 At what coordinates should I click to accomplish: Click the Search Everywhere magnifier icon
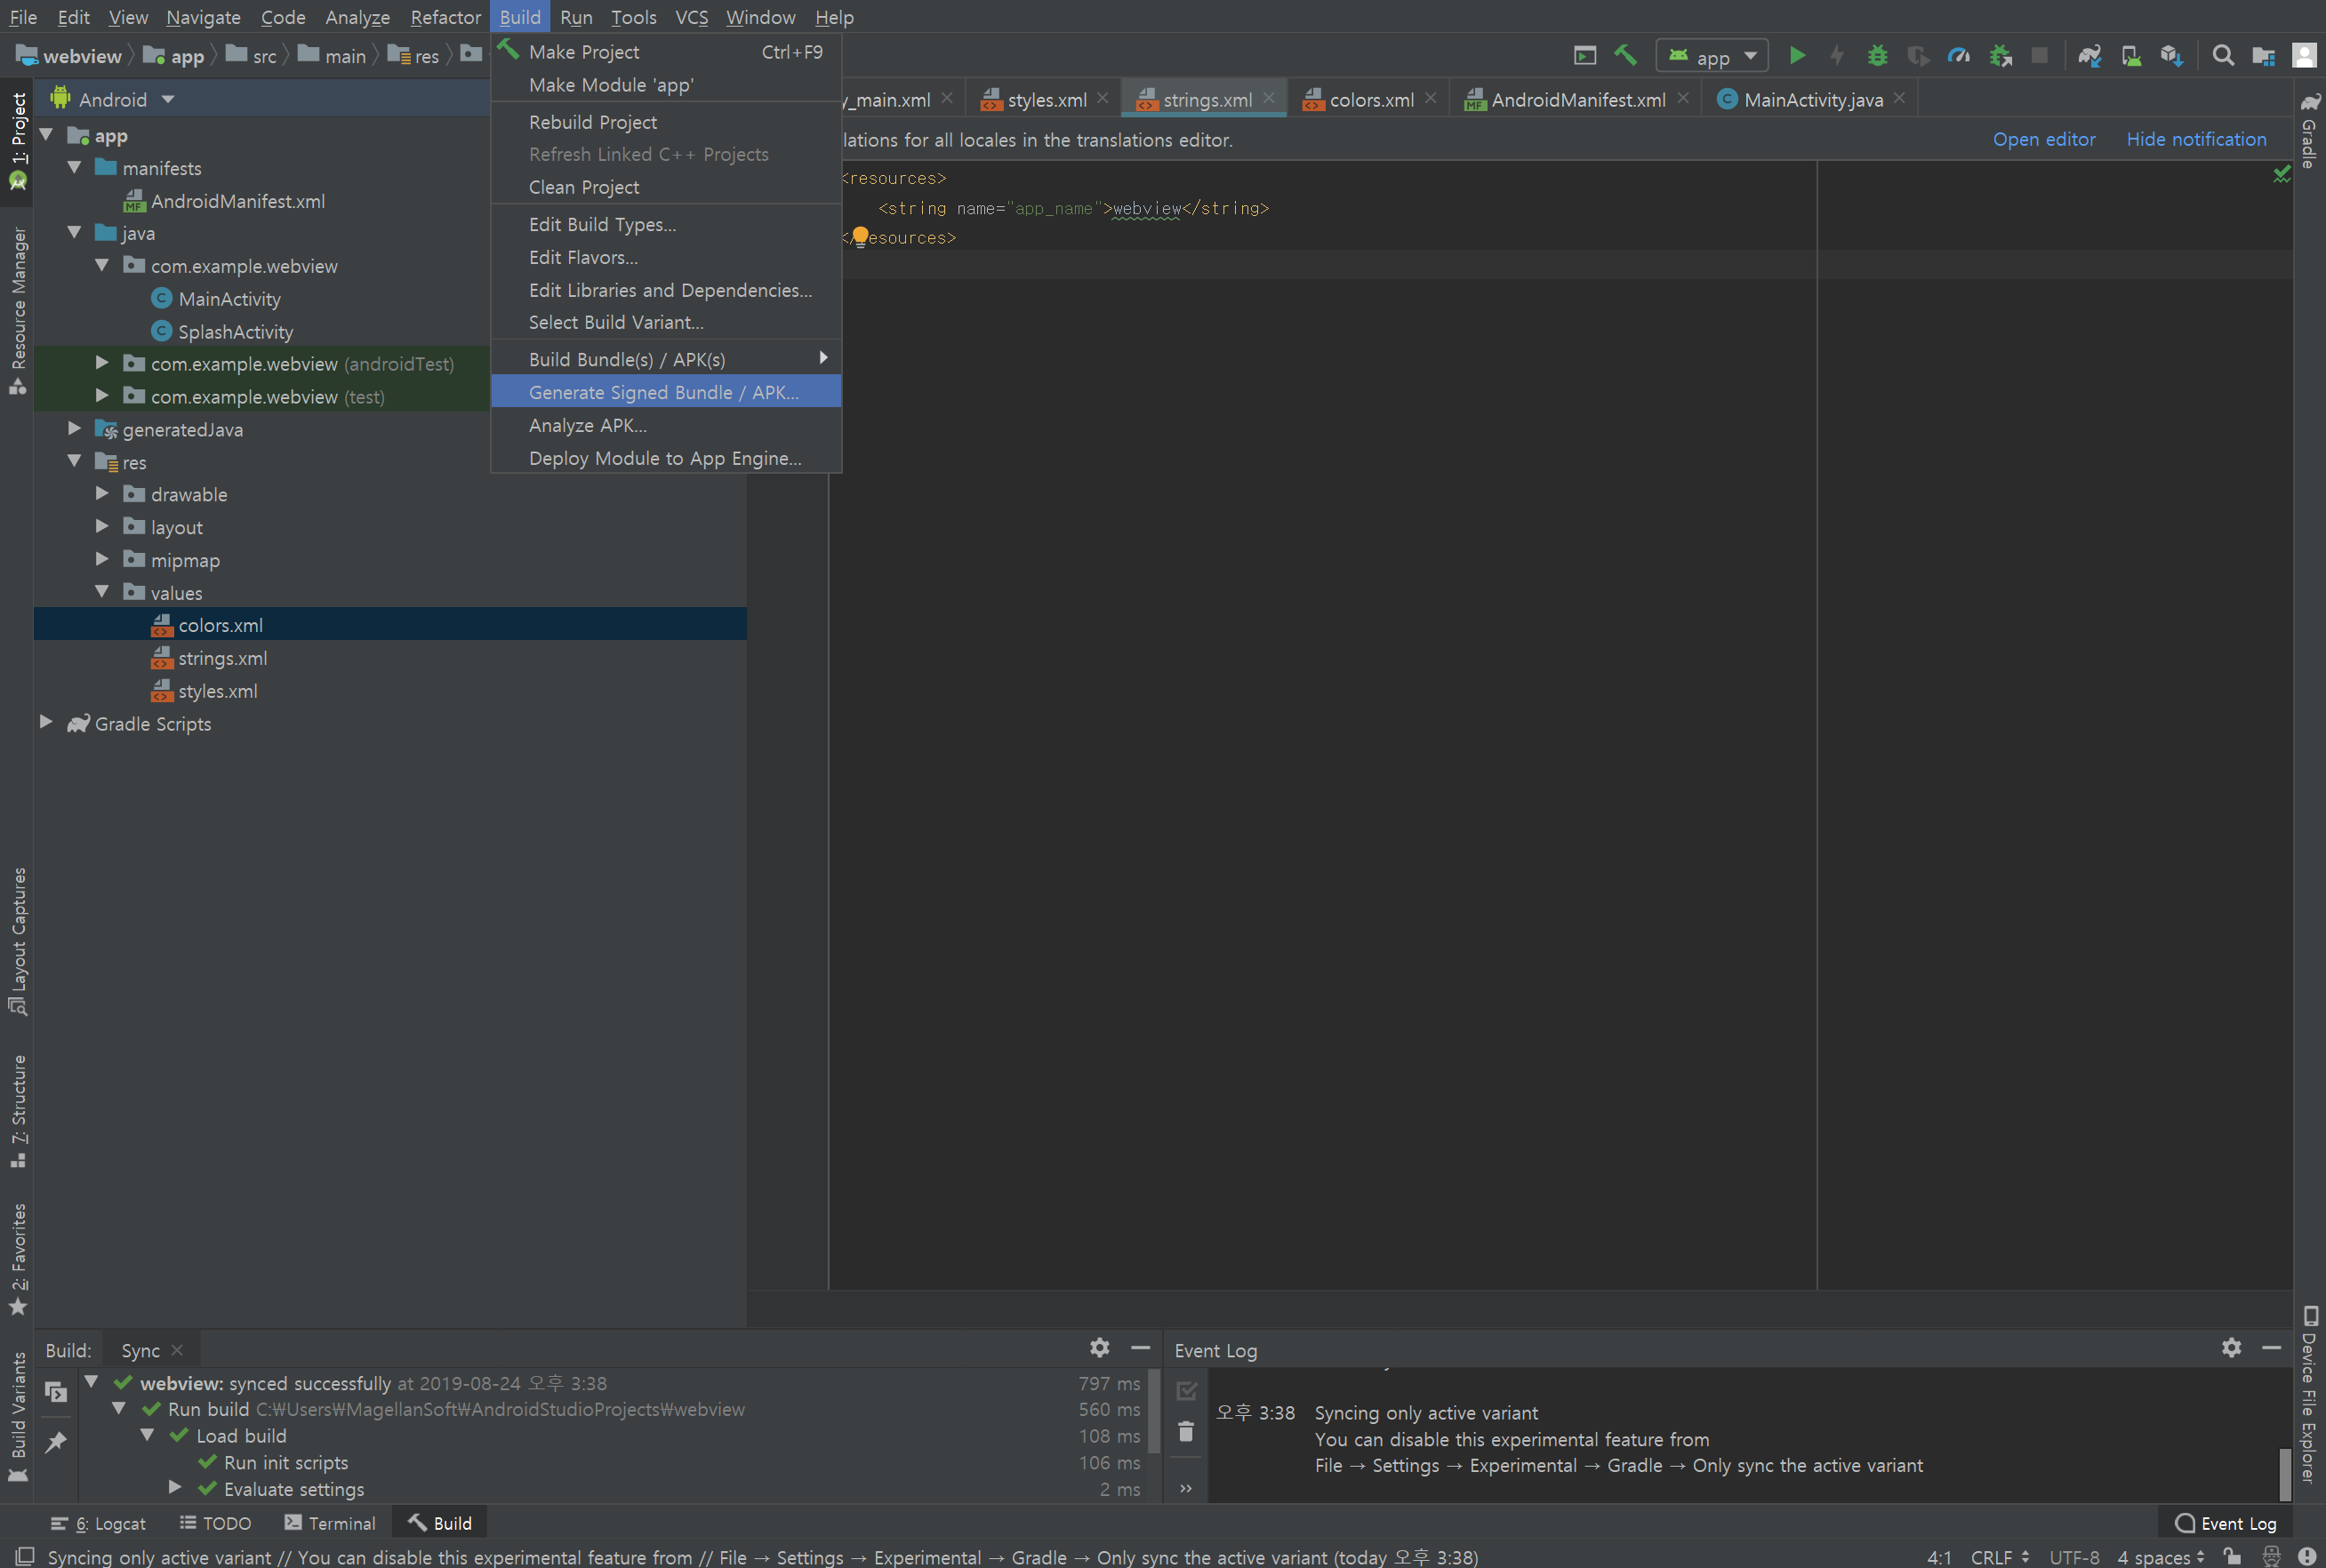2222,56
